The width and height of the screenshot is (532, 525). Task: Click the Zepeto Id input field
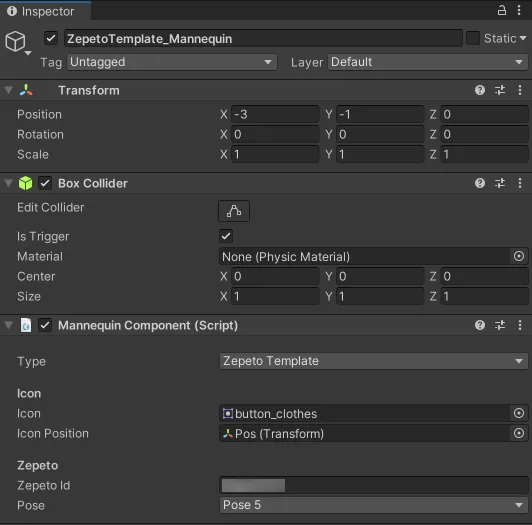pos(374,485)
